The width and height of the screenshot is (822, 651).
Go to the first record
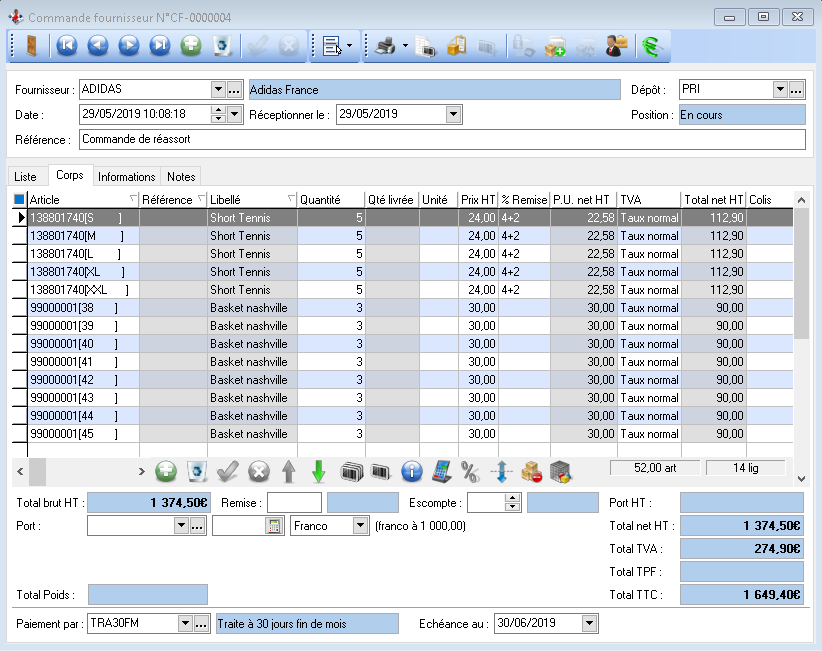click(x=66, y=45)
